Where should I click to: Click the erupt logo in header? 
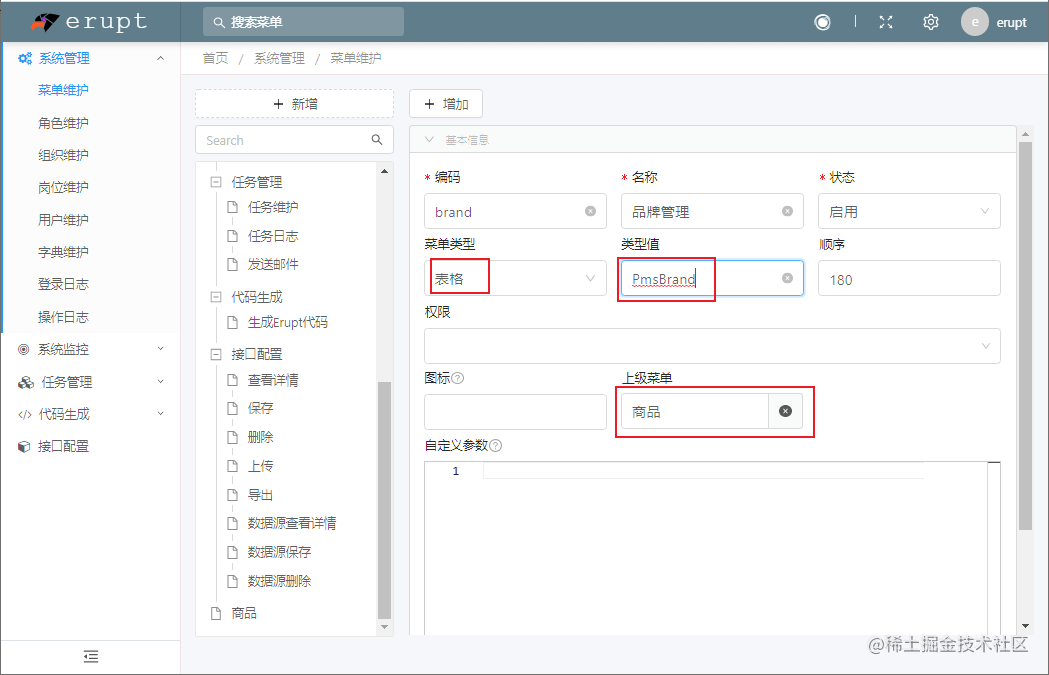point(89,22)
